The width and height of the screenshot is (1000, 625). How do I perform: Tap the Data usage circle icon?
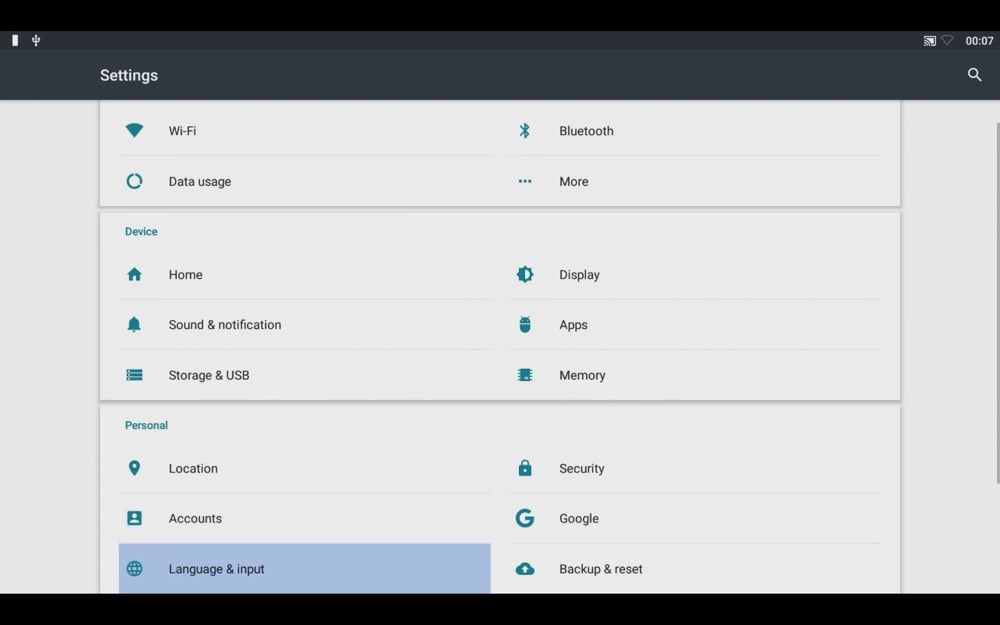tap(134, 181)
